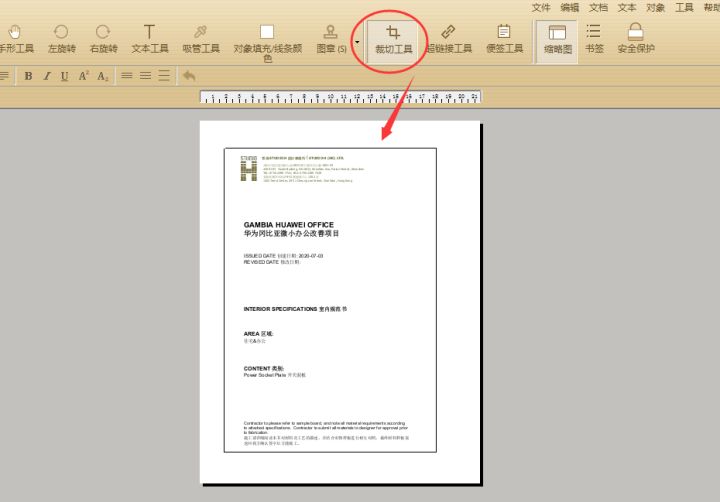Choose the stamp tool (图章)
720x502 pixels.
coord(331,39)
